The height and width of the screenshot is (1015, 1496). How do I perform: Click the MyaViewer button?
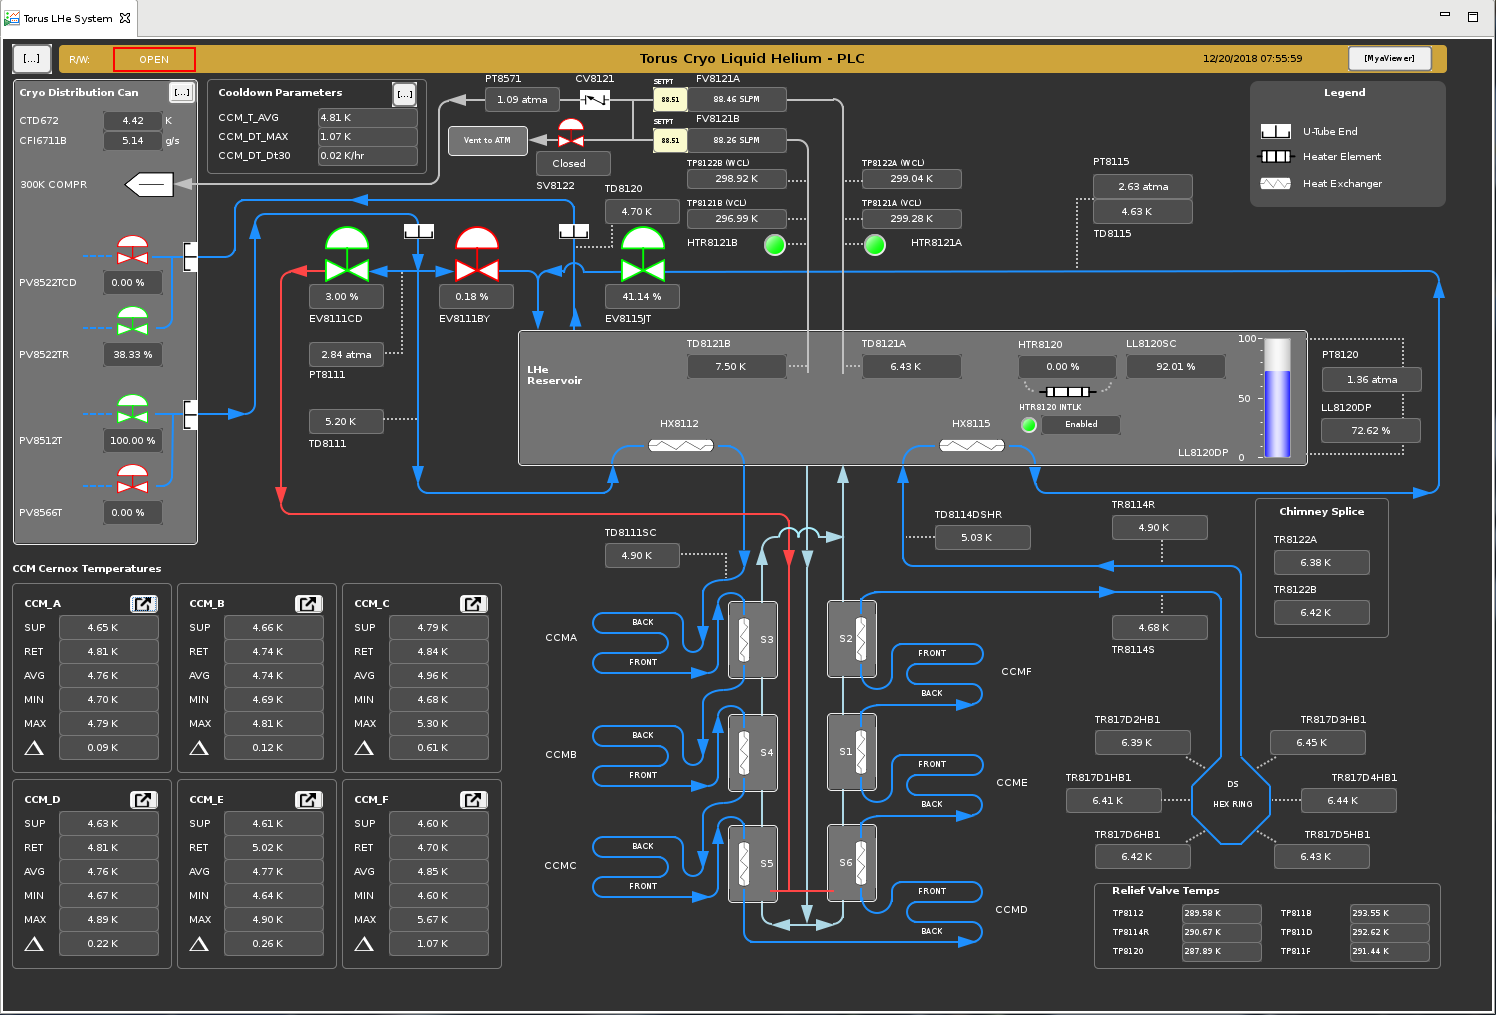point(1389,59)
